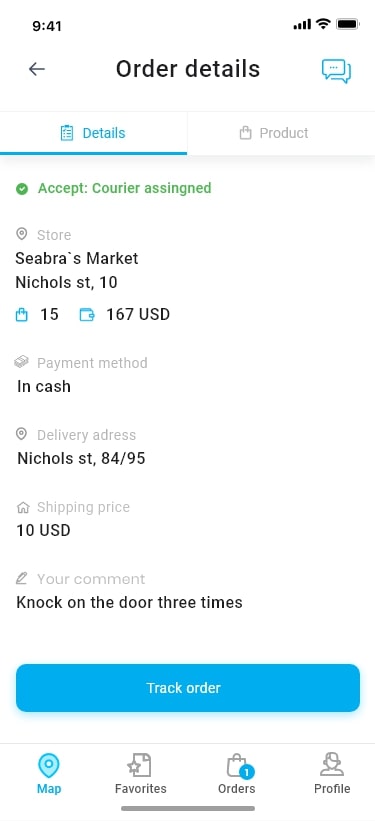Switch to the Product tab

pos(281,133)
